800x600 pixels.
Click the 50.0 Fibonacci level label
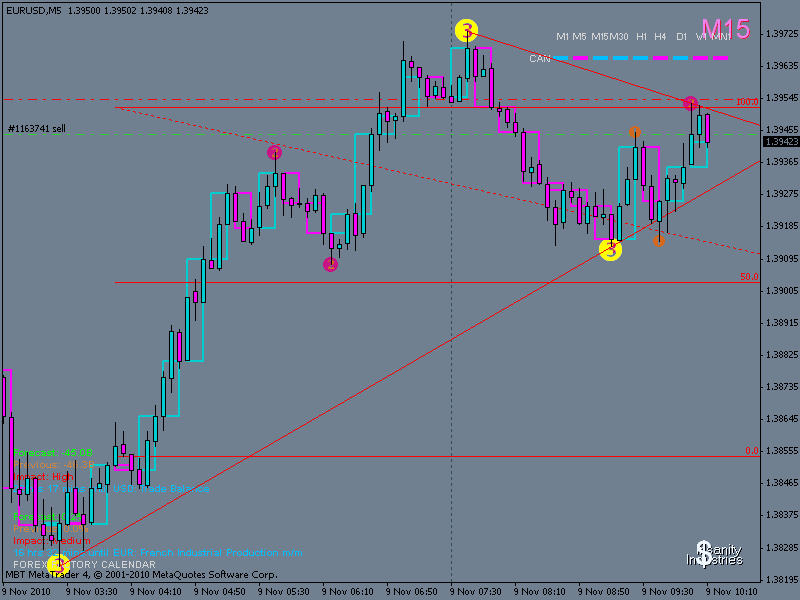pos(747,277)
